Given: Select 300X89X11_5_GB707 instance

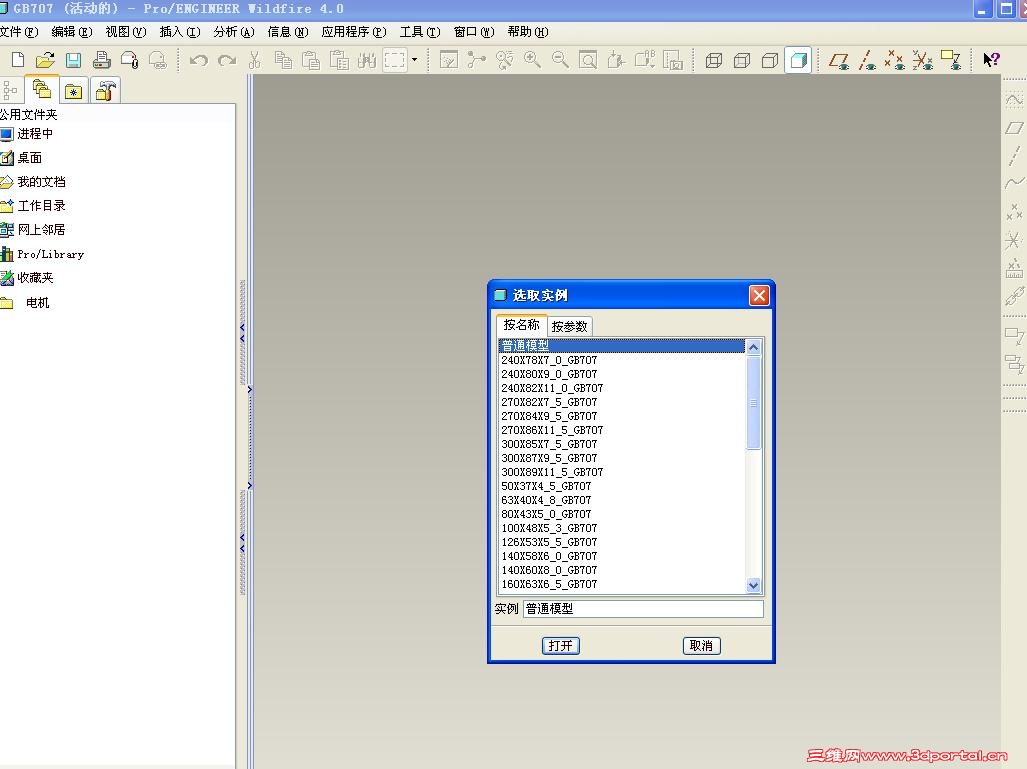Looking at the screenshot, I should [x=622, y=472].
